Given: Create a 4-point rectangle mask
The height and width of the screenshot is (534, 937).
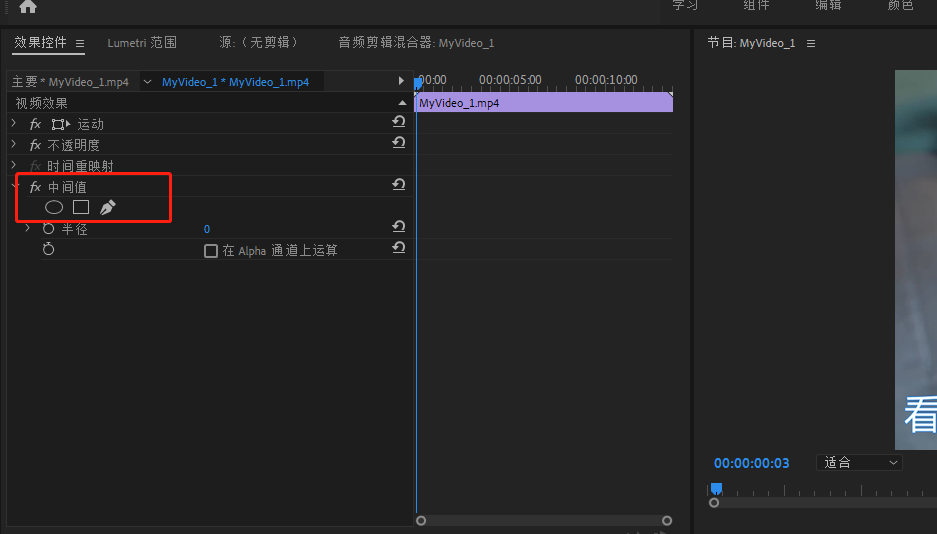Looking at the screenshot, I should 81,207.
